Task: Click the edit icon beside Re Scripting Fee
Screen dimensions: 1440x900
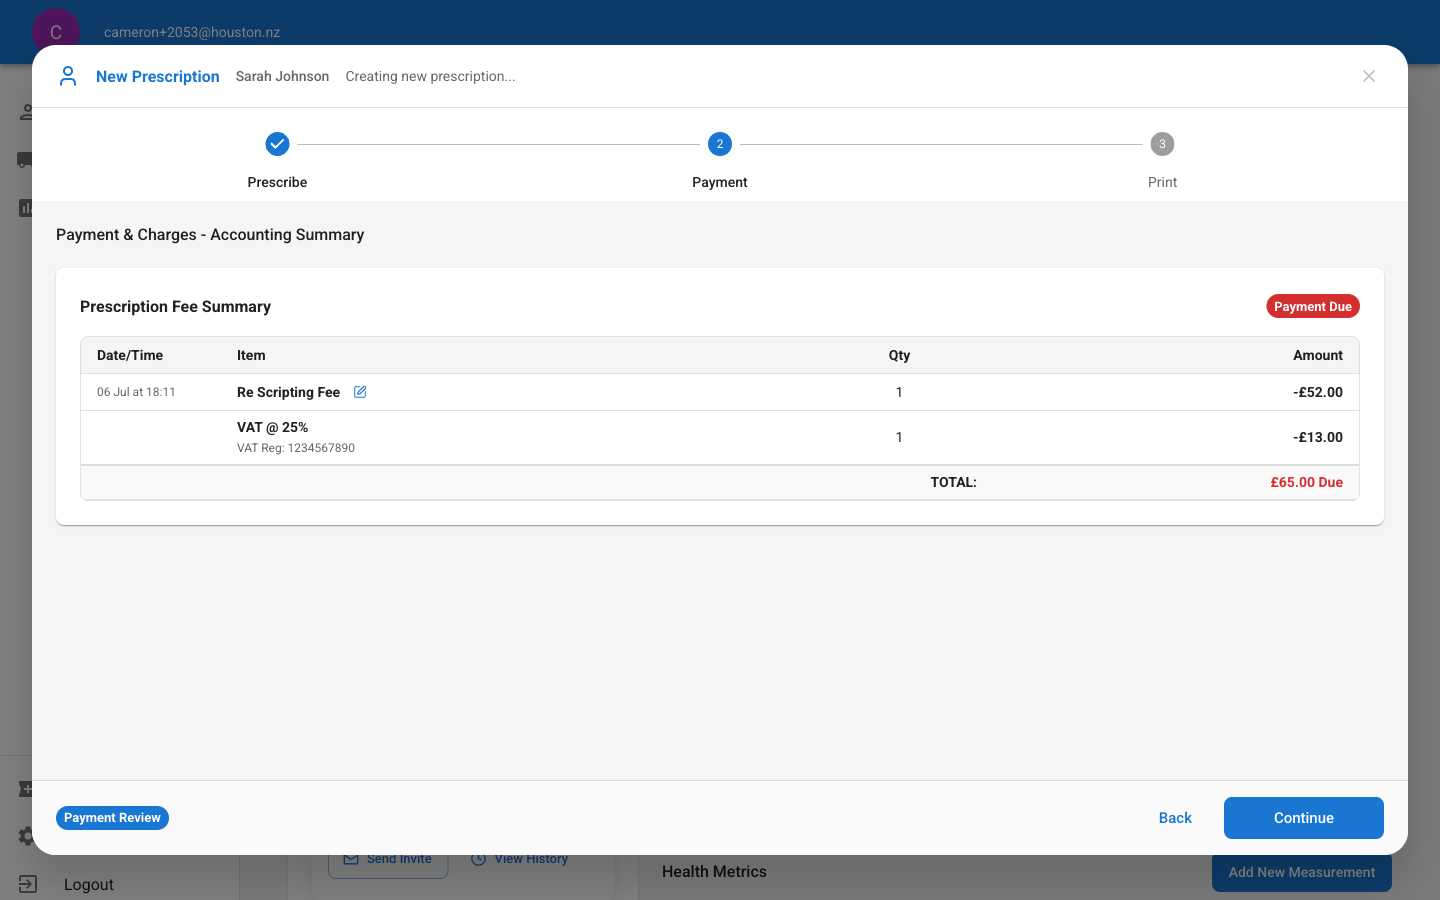Action: [360, 392]
